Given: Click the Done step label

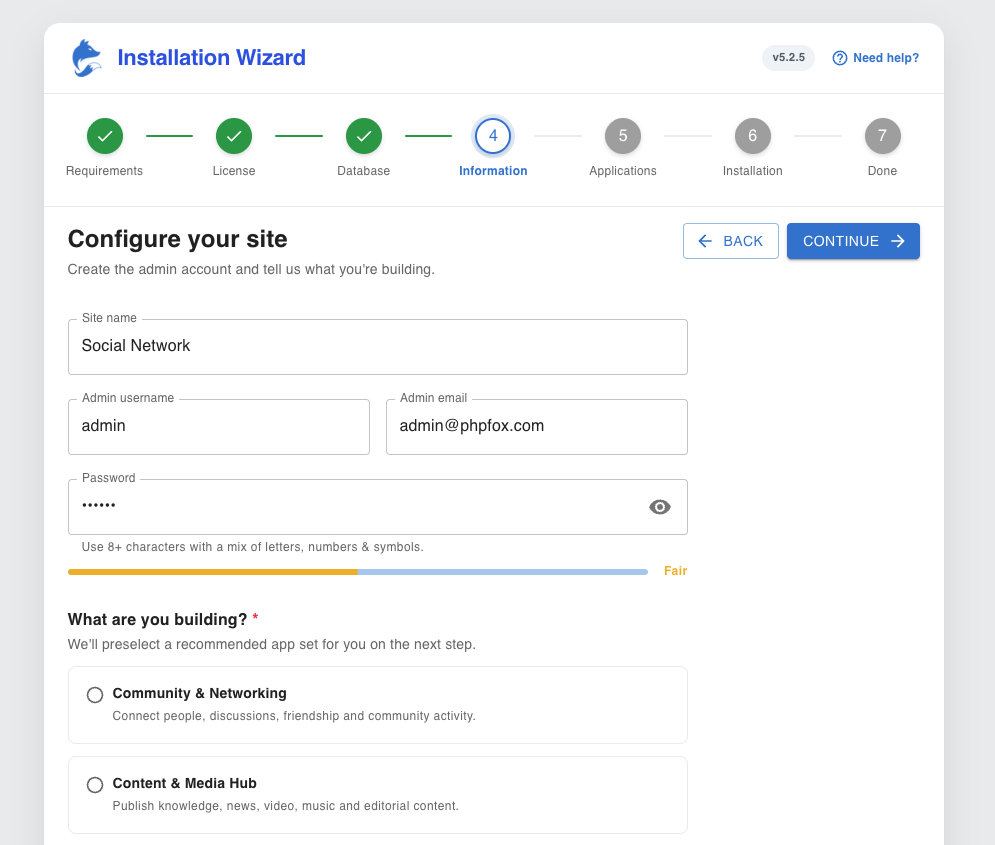Looking at the screenshot, I should point(883,171).
